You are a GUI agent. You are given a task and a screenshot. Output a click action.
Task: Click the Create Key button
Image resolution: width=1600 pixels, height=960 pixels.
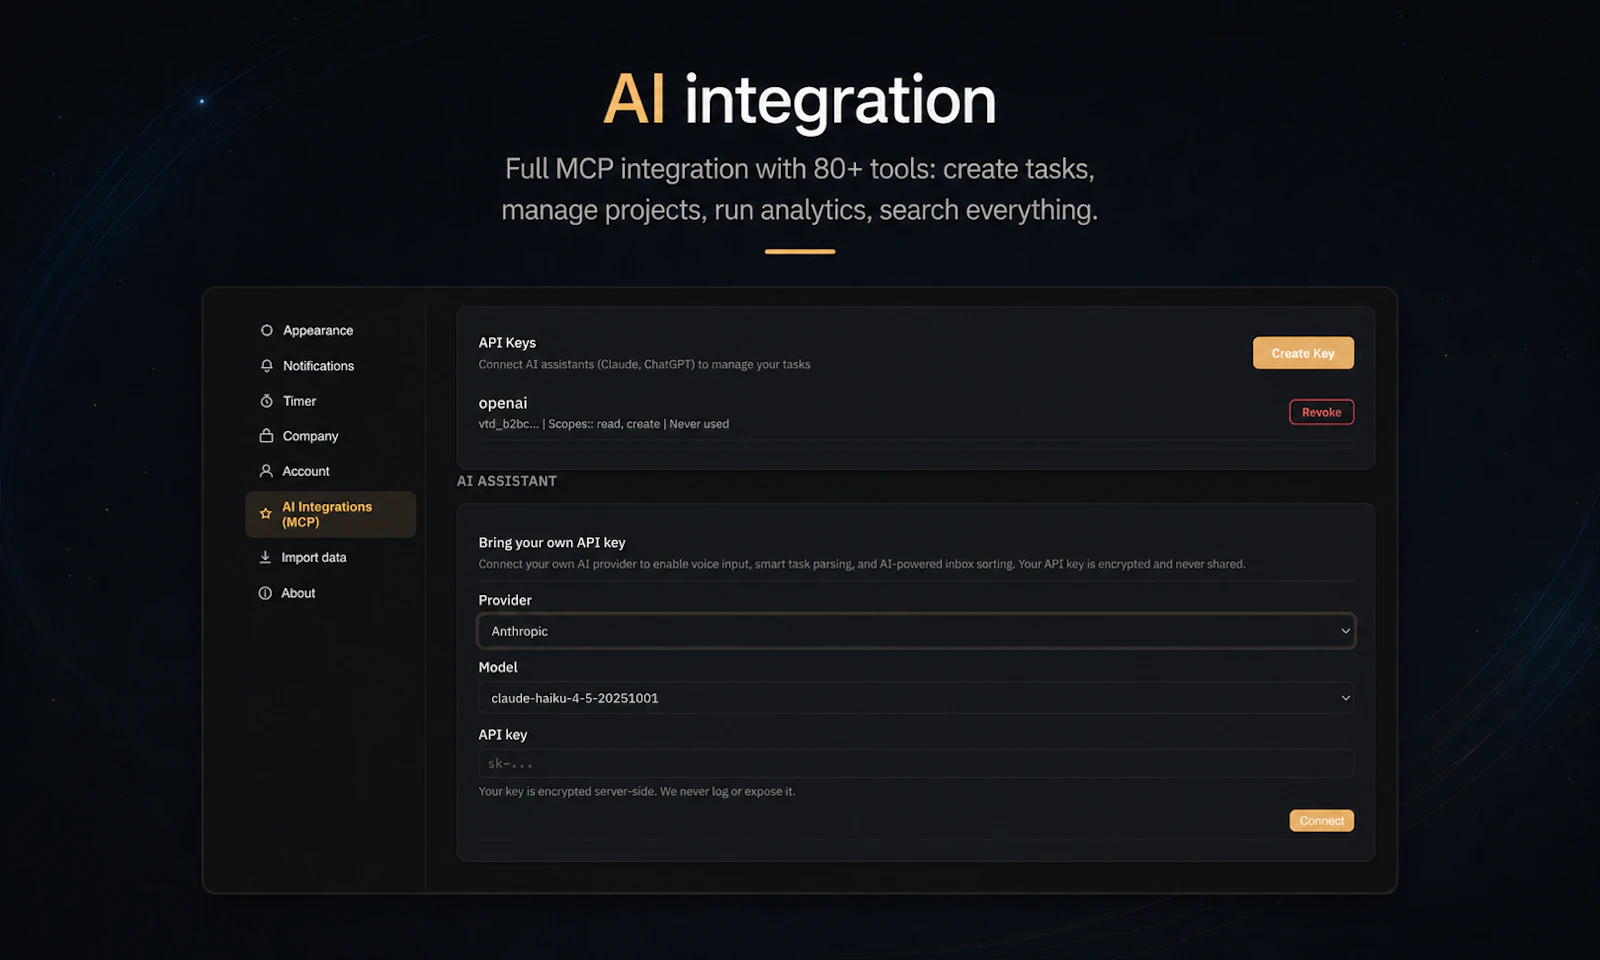[1303, 353]
